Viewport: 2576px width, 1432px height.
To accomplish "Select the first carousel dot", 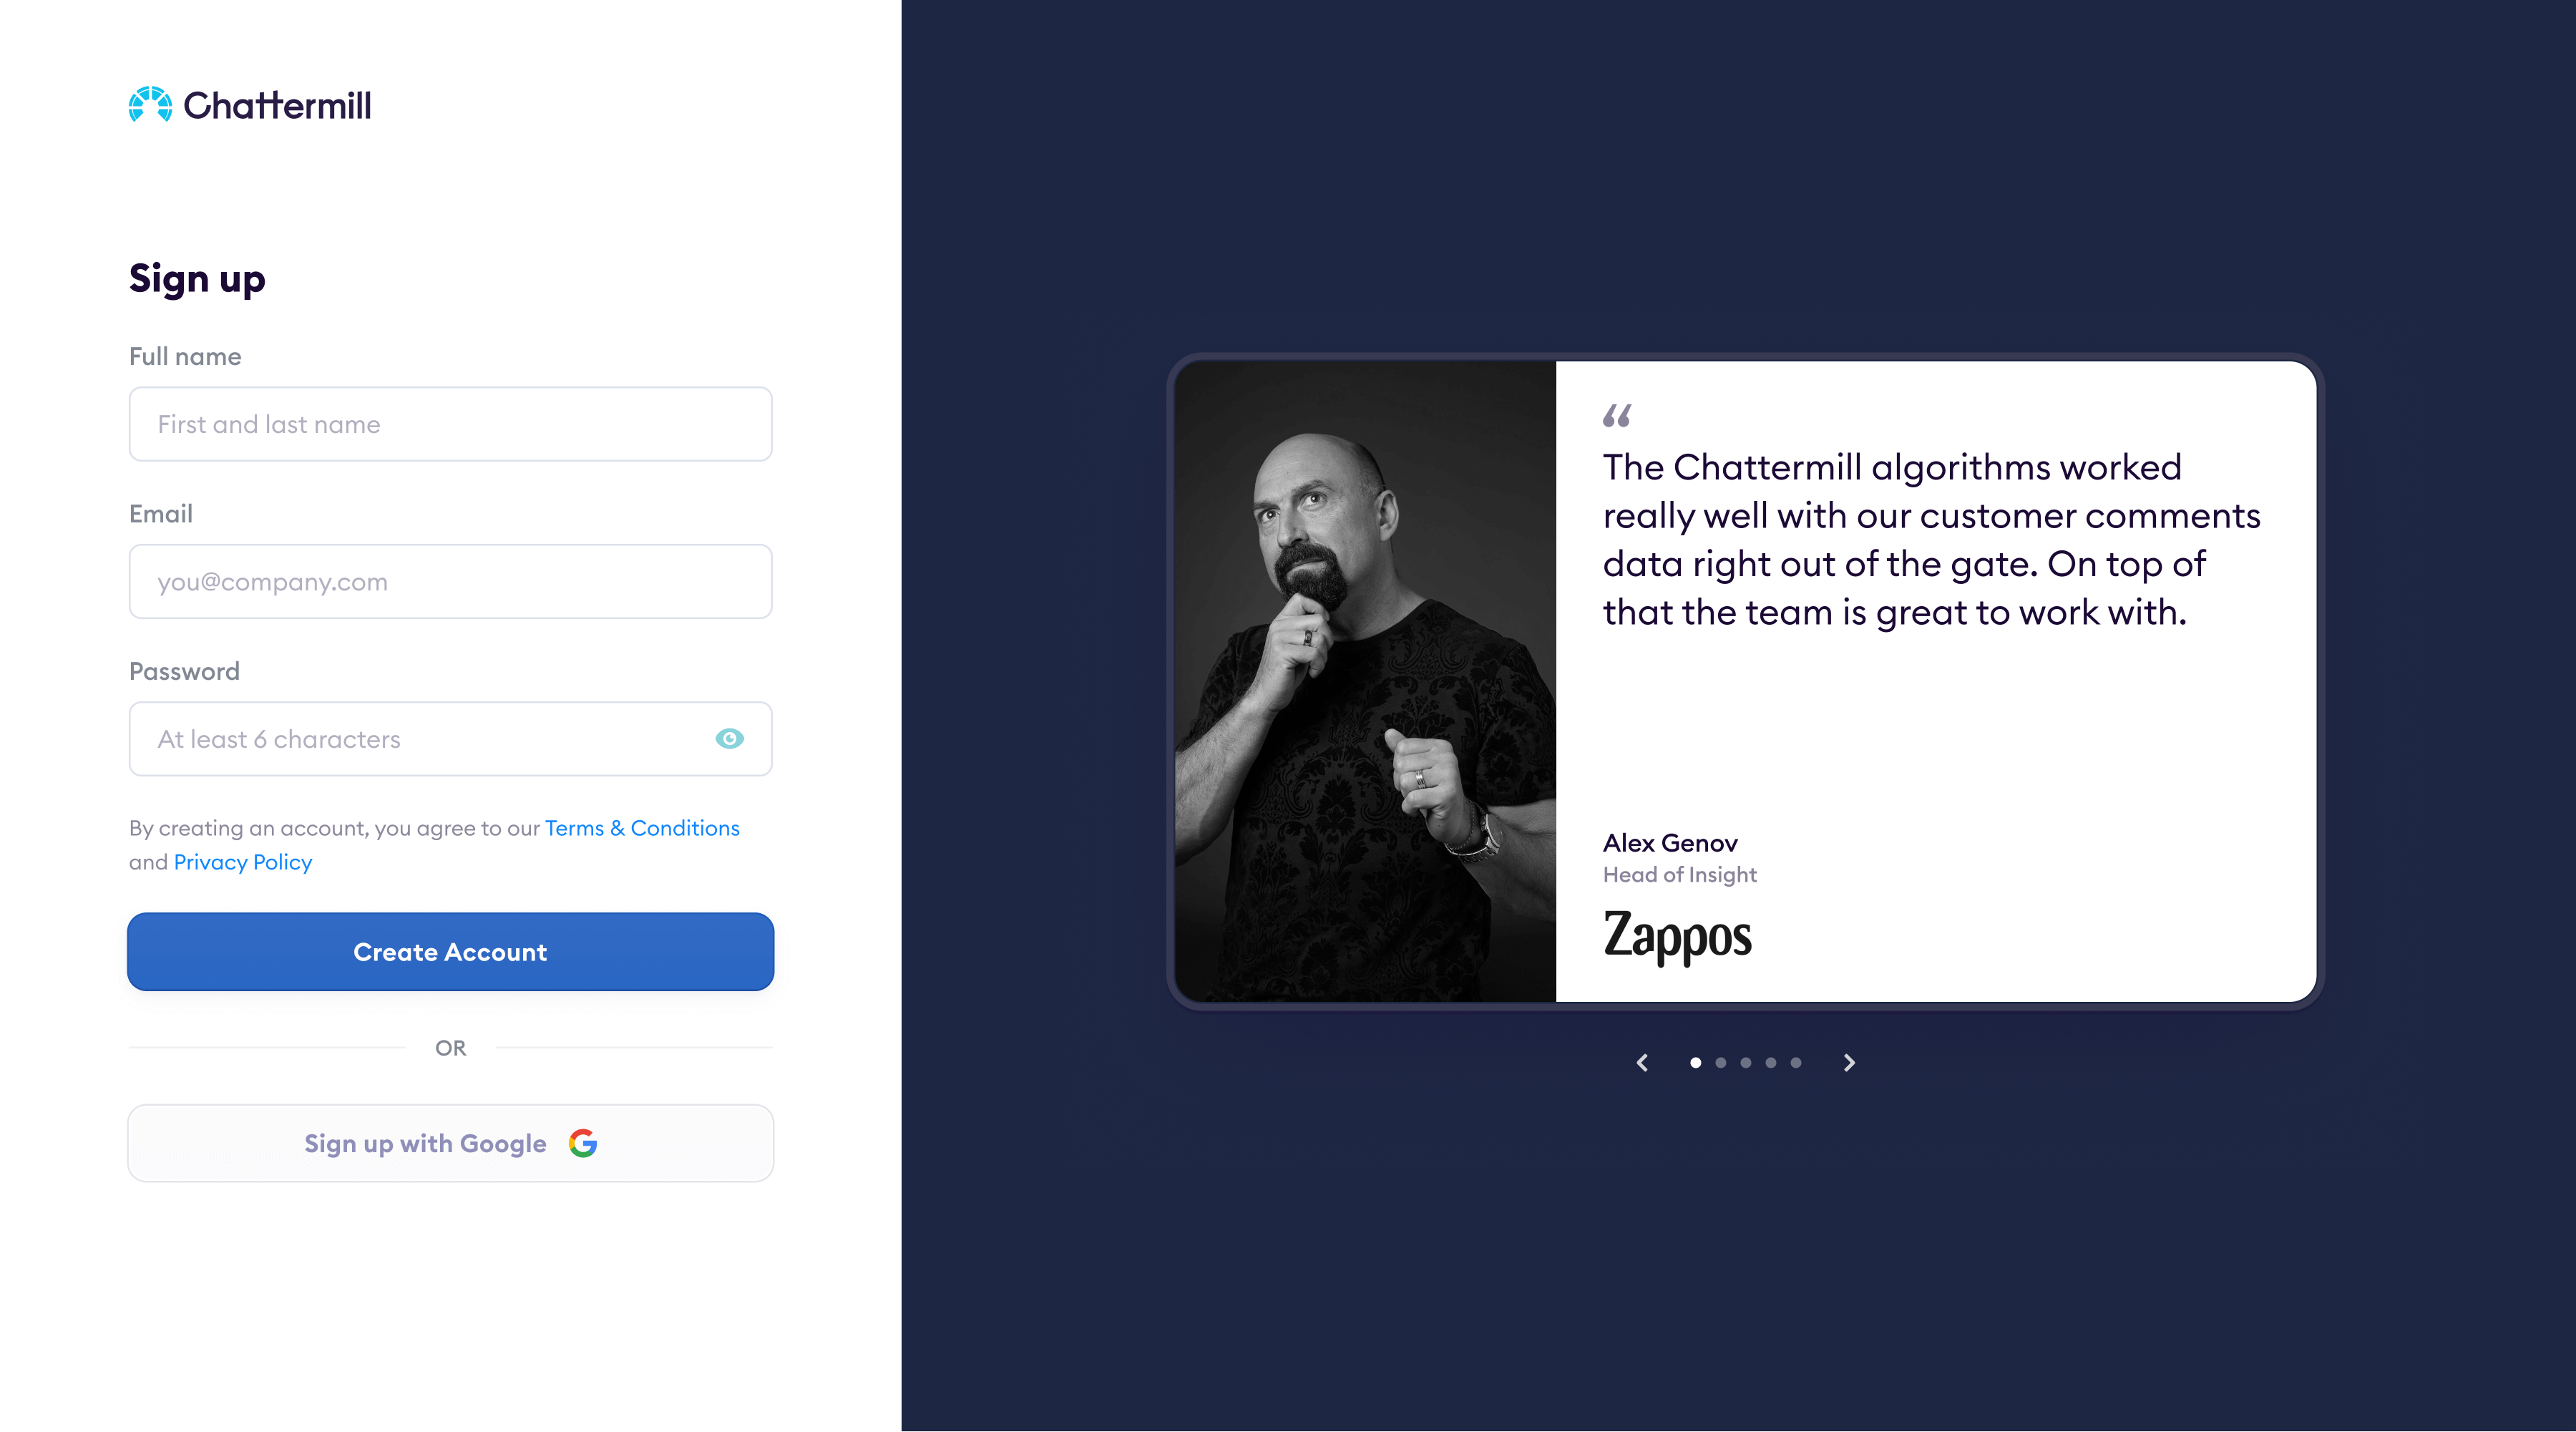I will pyautogui.click(x=1696, y=1064).
